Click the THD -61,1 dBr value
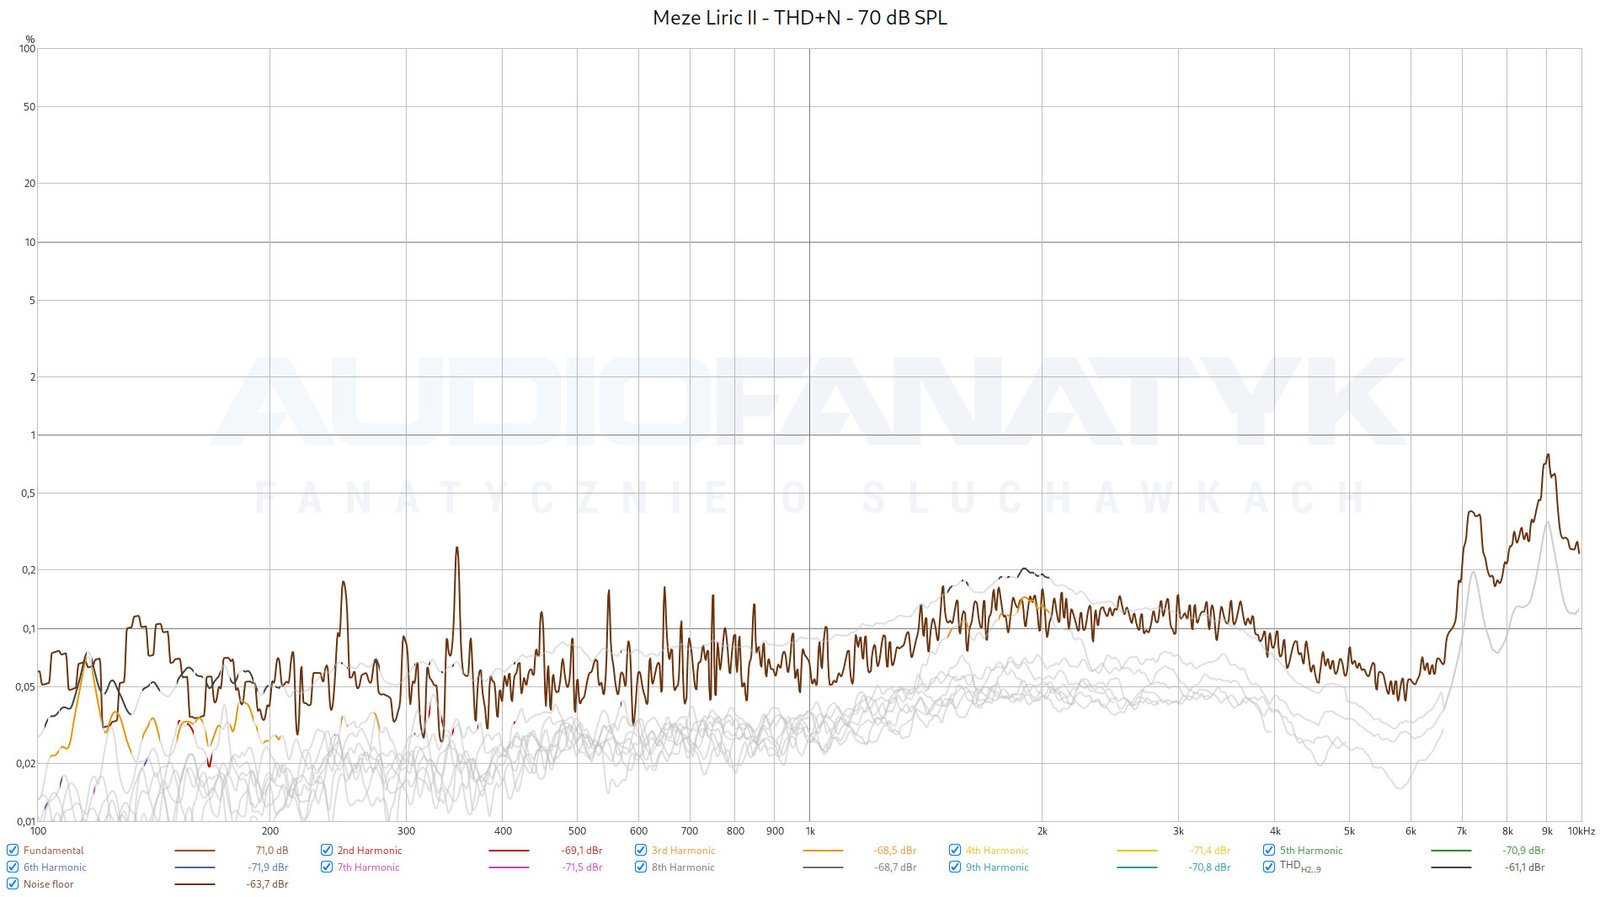 (x=1524, y=868)
